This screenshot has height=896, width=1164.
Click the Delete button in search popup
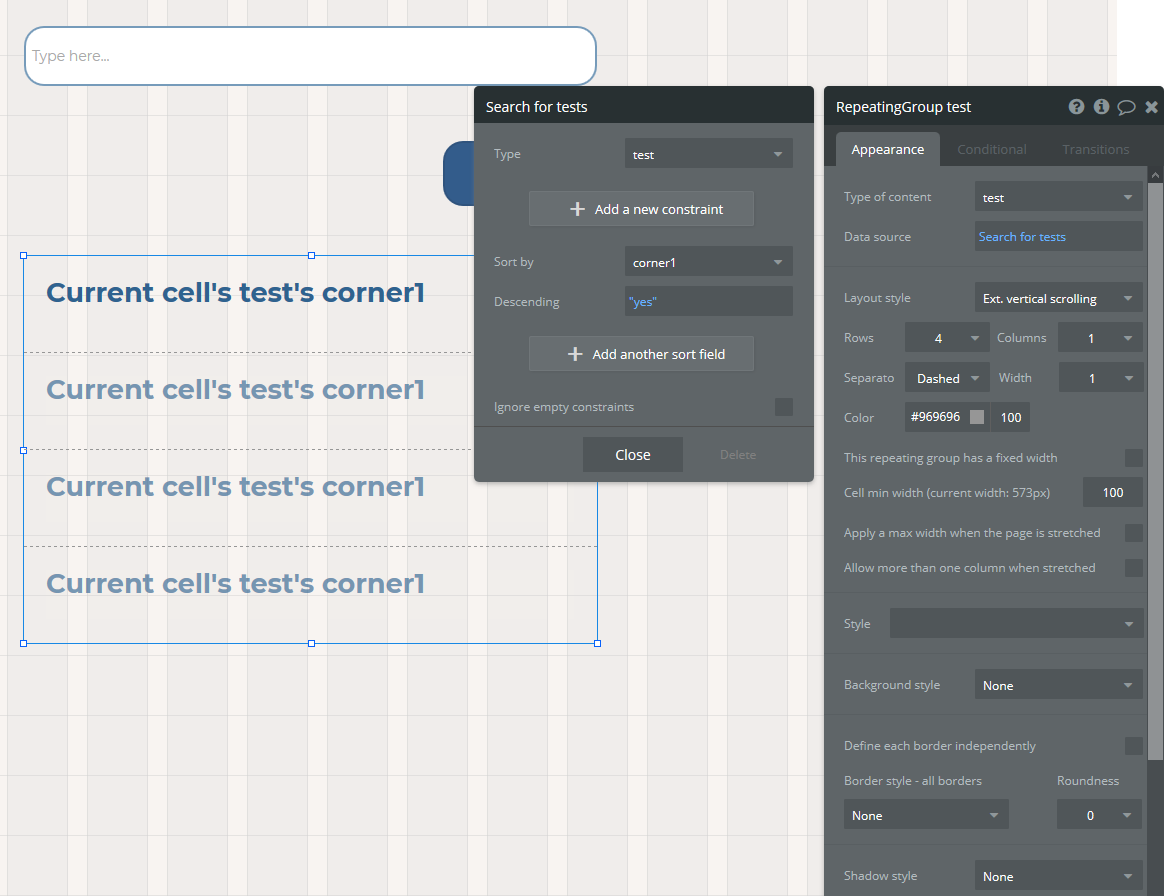tap(737, 455)
